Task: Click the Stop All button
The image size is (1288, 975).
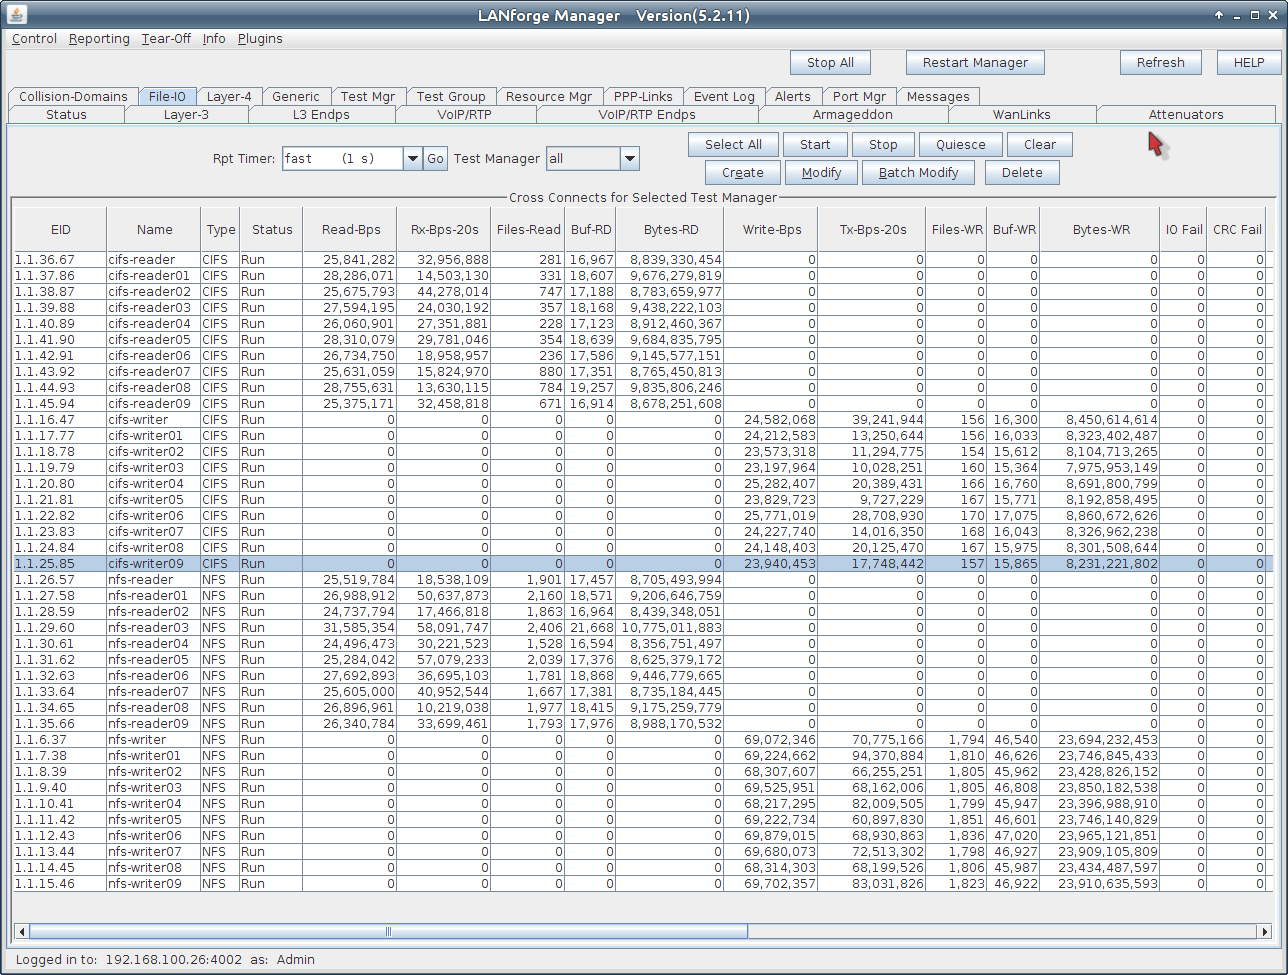Action: click(x=830, y=62)
